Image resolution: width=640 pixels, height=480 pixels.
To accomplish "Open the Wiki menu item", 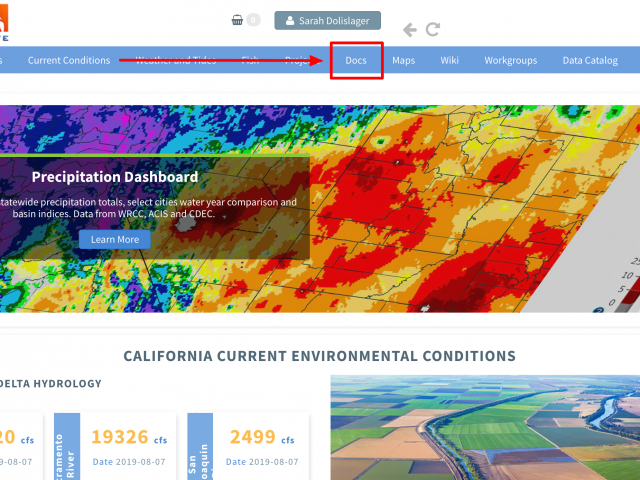I will [x=449, y=60].
